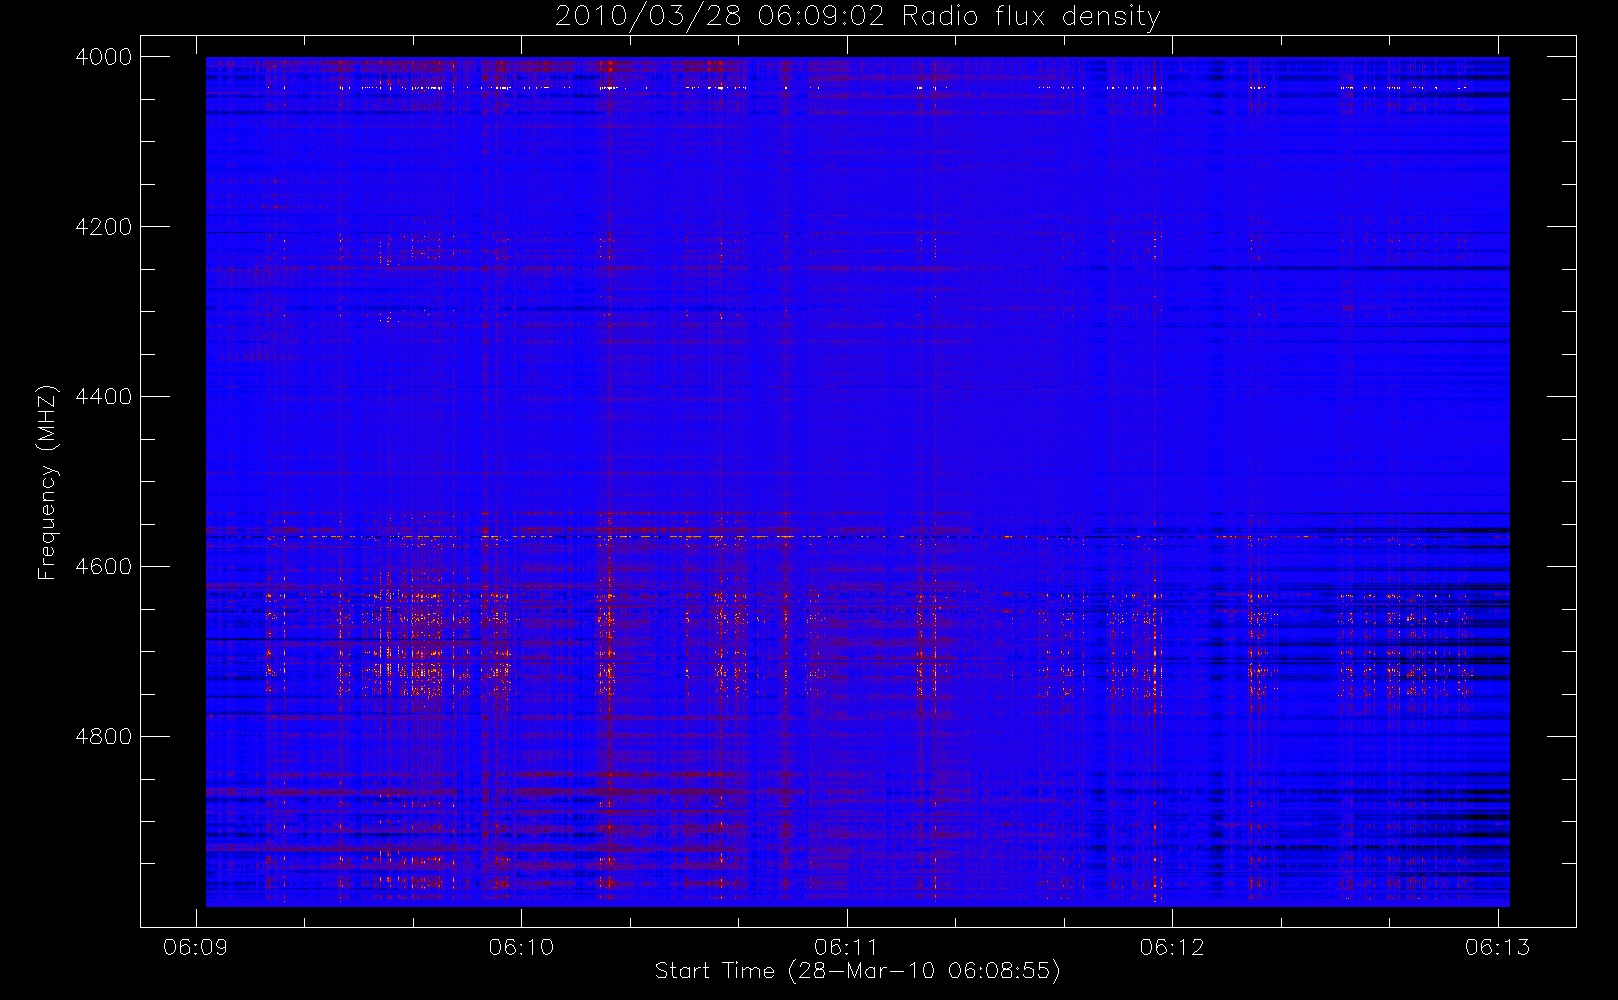Select the 4200 frequency tick label
1618x1000 pixels.
pos(104,227)
